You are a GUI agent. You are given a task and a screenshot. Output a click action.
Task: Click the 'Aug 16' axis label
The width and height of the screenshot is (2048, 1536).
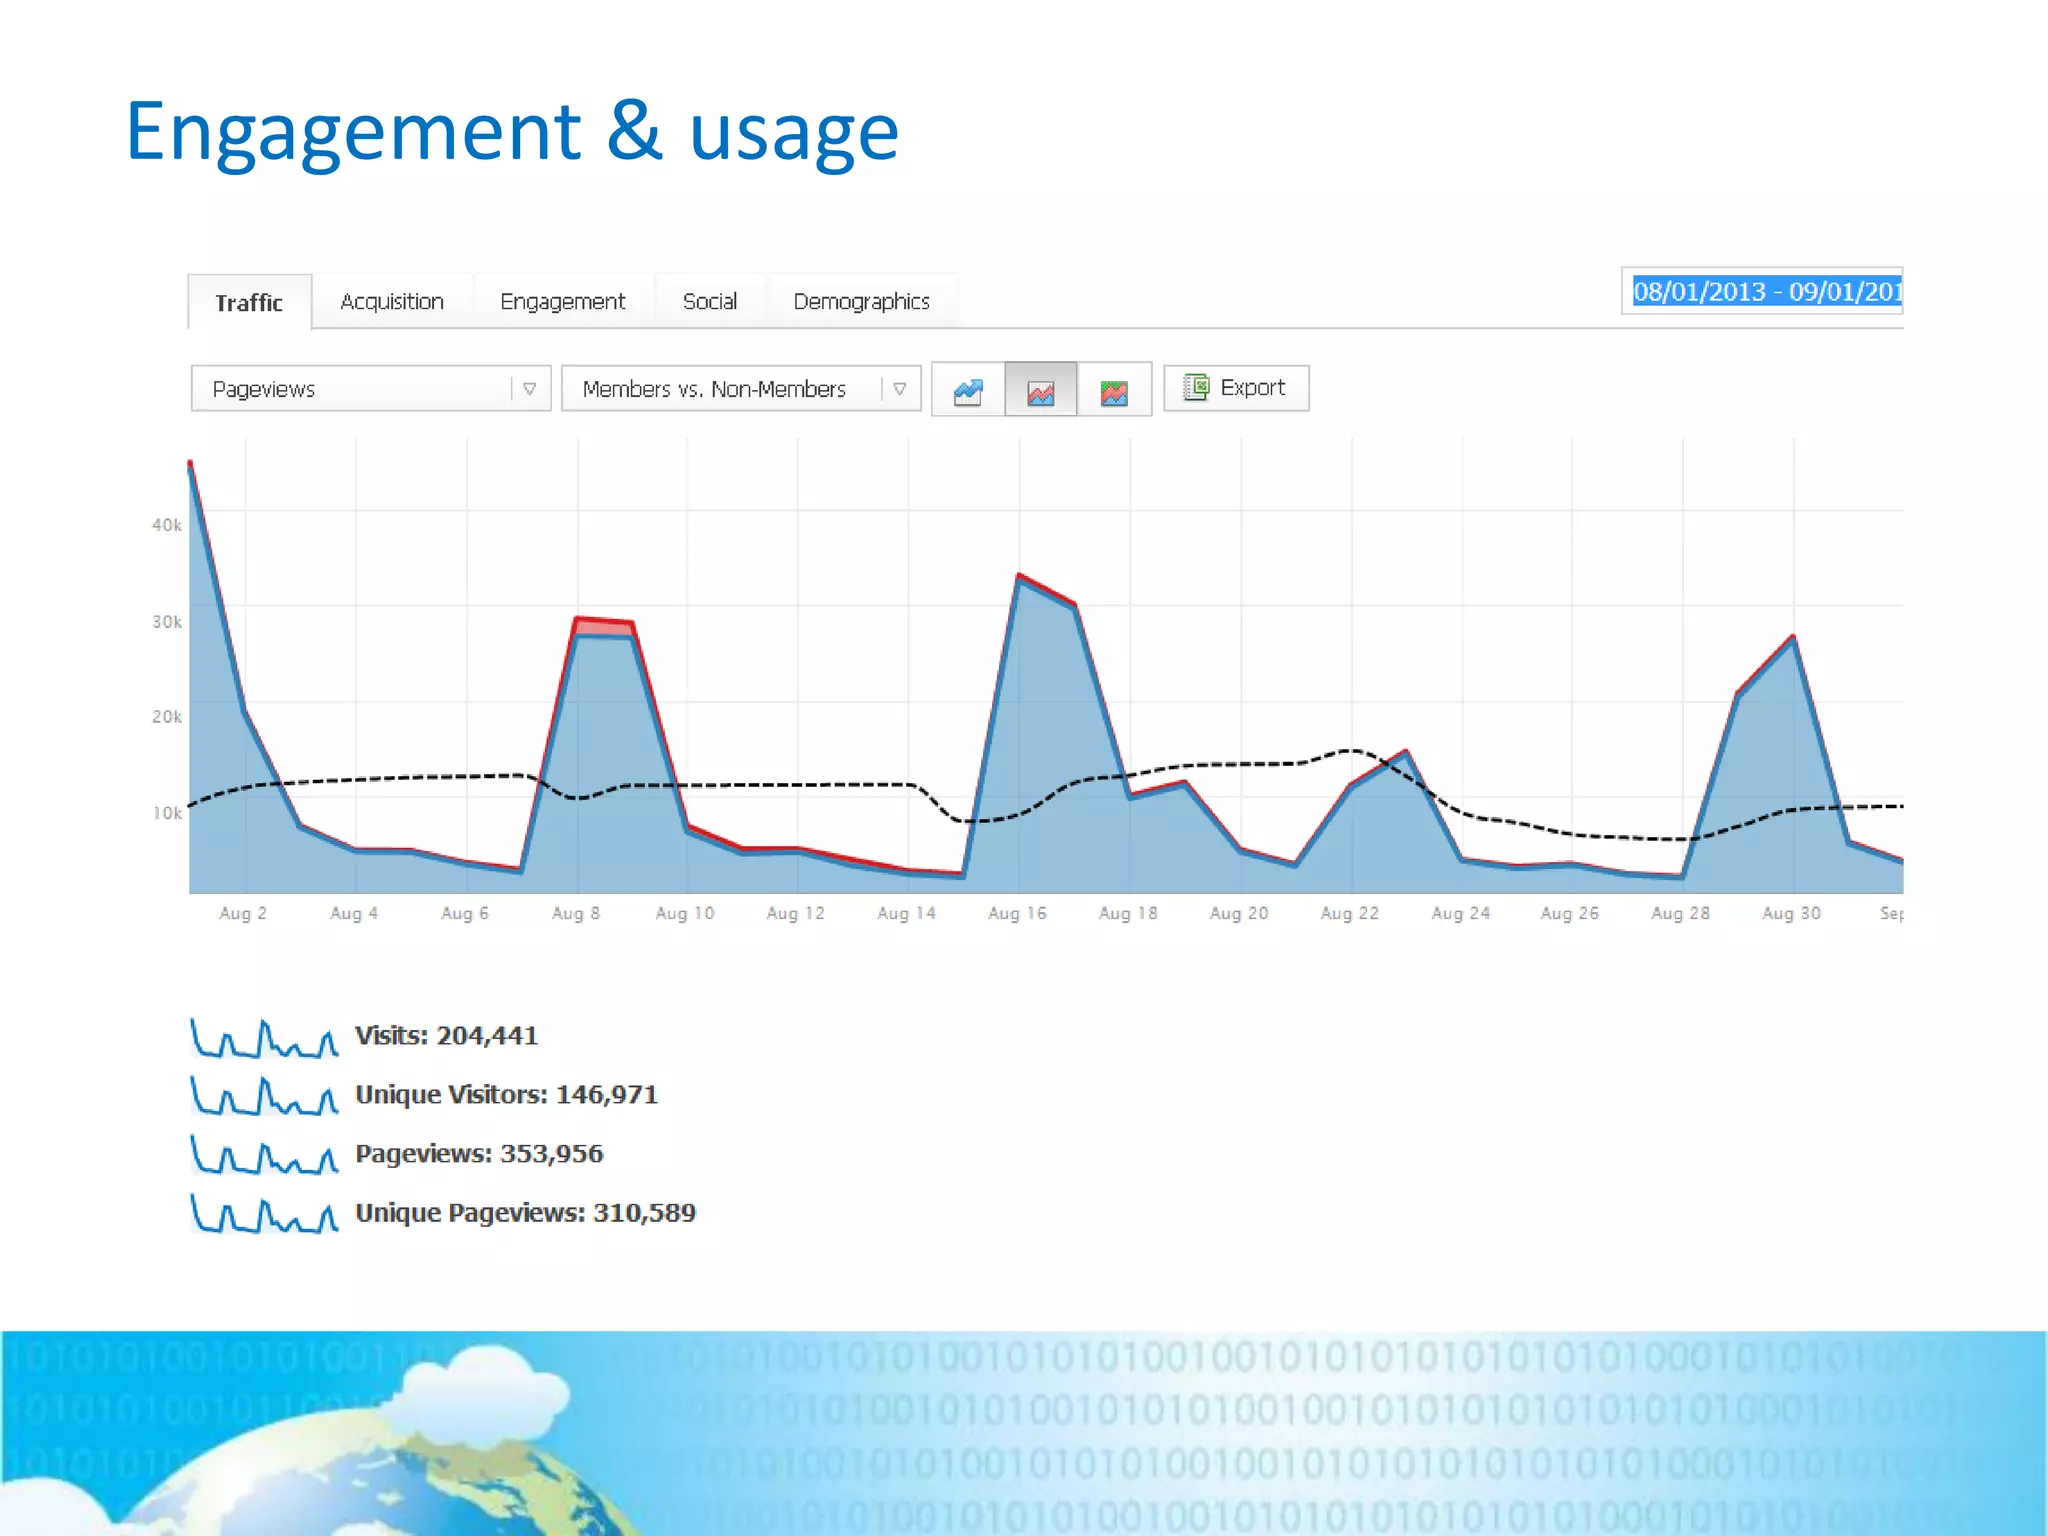tap(1017, 913)
